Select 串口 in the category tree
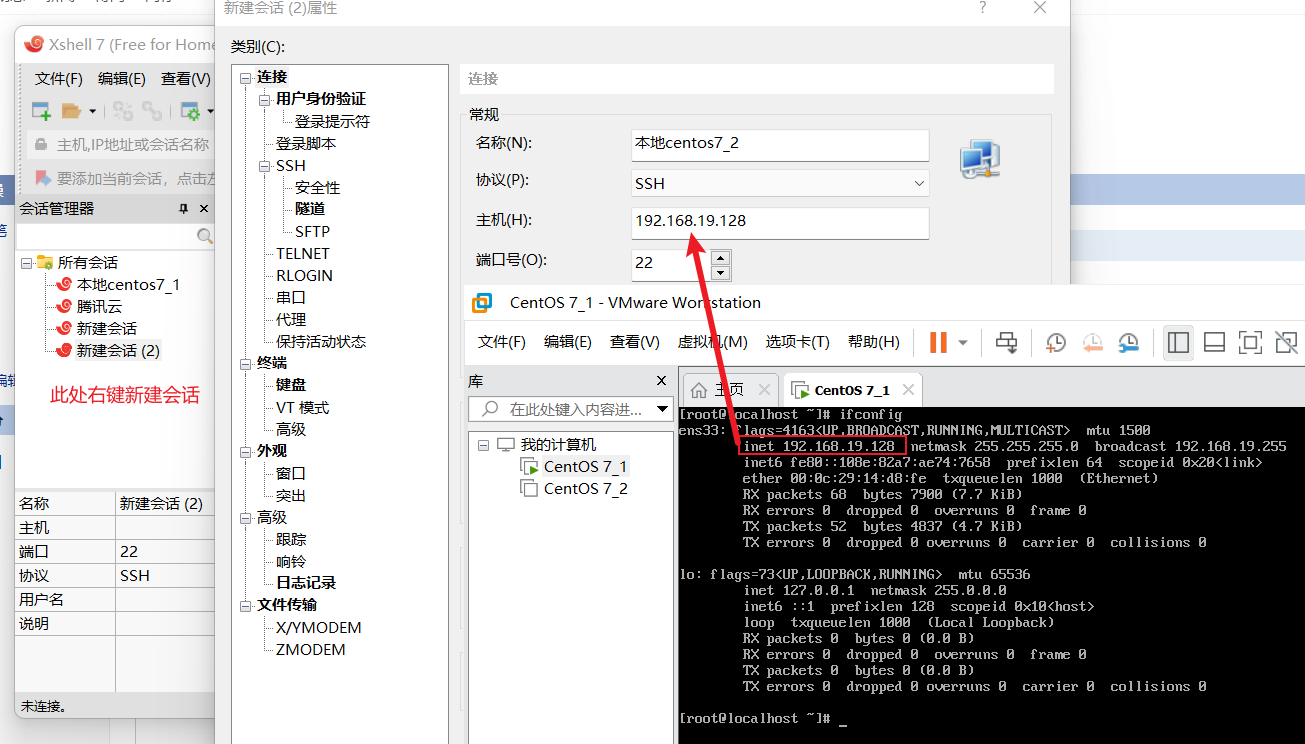The height and width of the screenshot is (744, 1305). point(291,297)
